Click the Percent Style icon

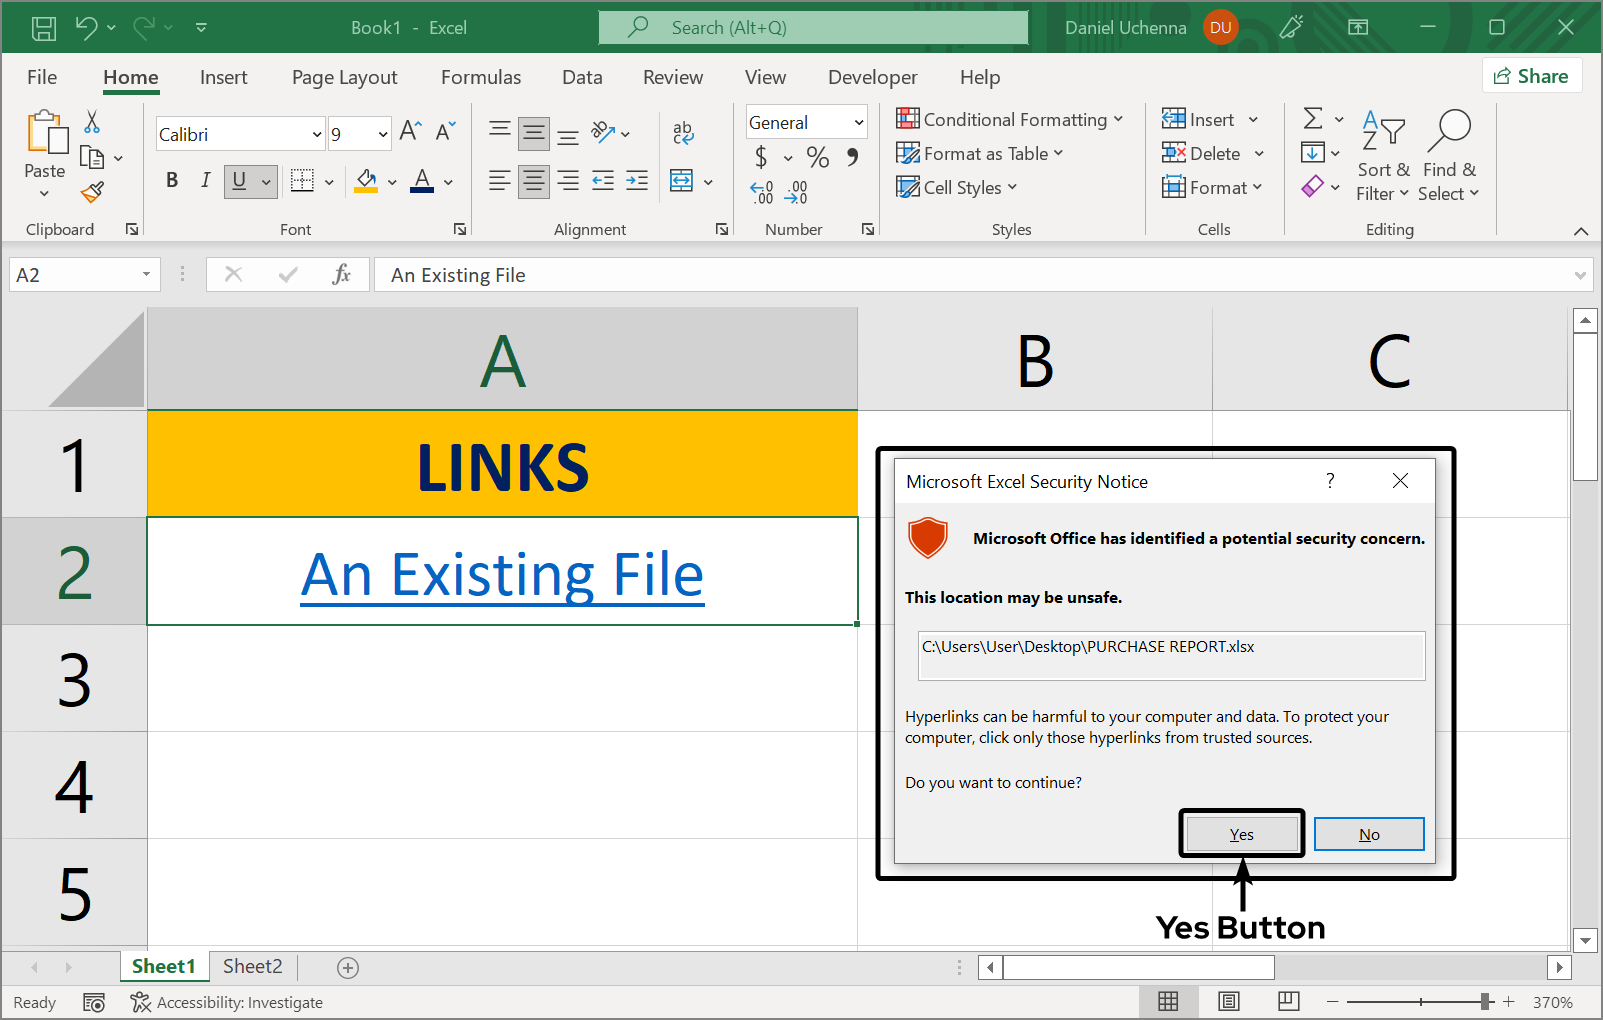click(x=817, y=157)
